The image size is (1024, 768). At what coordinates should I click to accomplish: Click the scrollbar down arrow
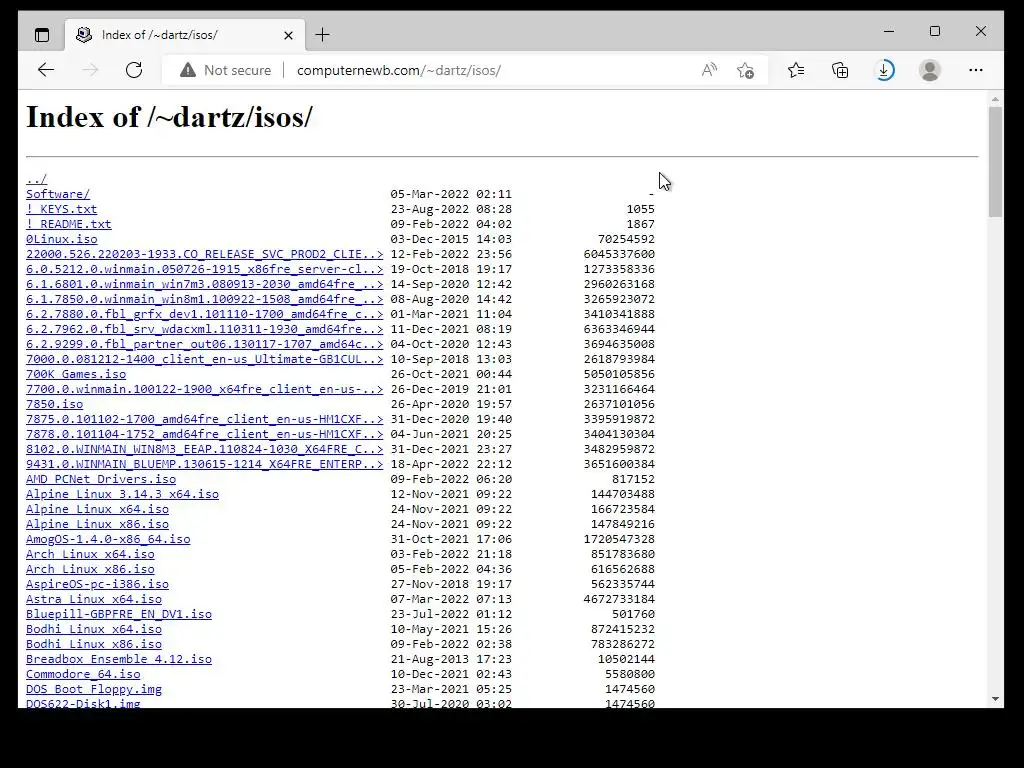[x=995, y=699]
